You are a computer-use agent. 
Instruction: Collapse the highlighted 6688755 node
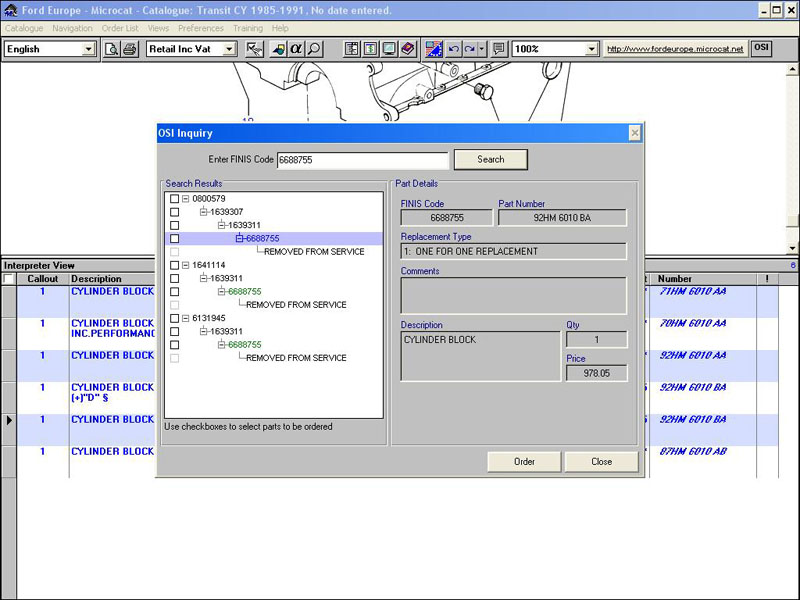point(239,238)
